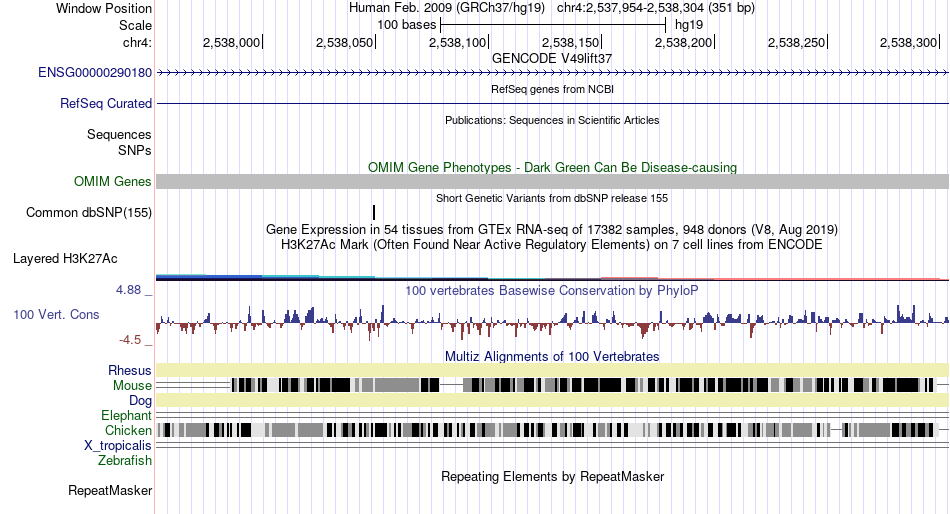The height and width of the screenshot is (514, 950).
Task: Select the OMIM Genes gray bar
Action: tap(552, 181)
